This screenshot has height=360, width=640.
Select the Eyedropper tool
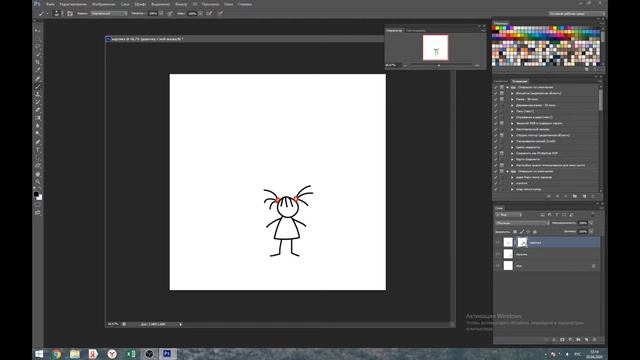coord(38,70)
